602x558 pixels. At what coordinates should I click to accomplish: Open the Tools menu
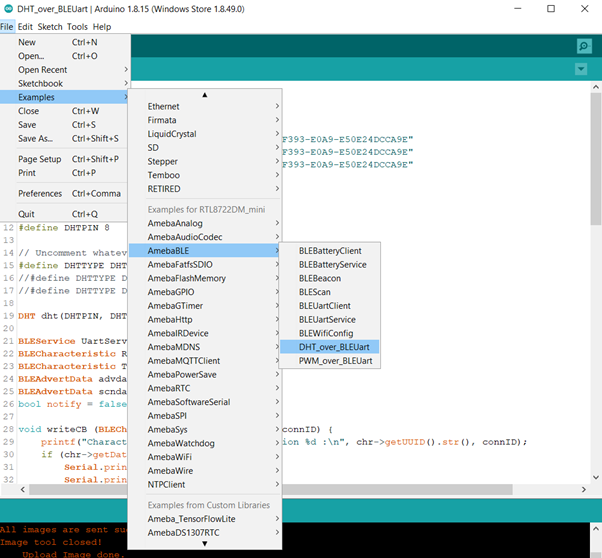pos(77,26)
